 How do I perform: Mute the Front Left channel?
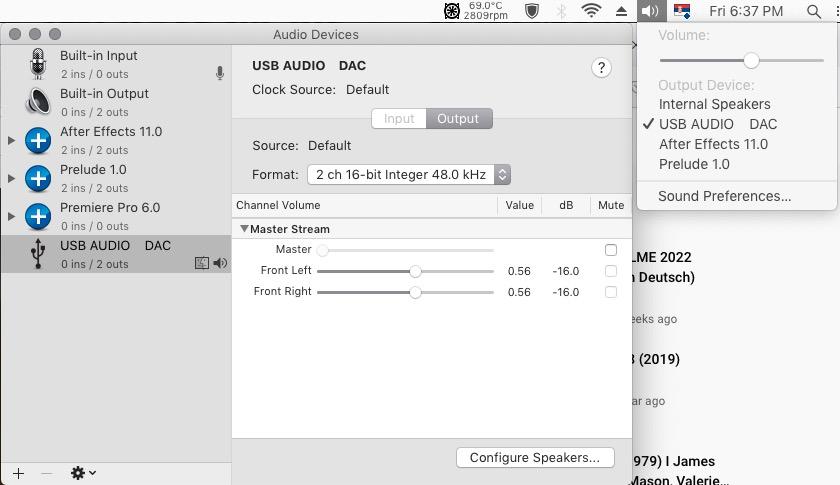(611, 271)
